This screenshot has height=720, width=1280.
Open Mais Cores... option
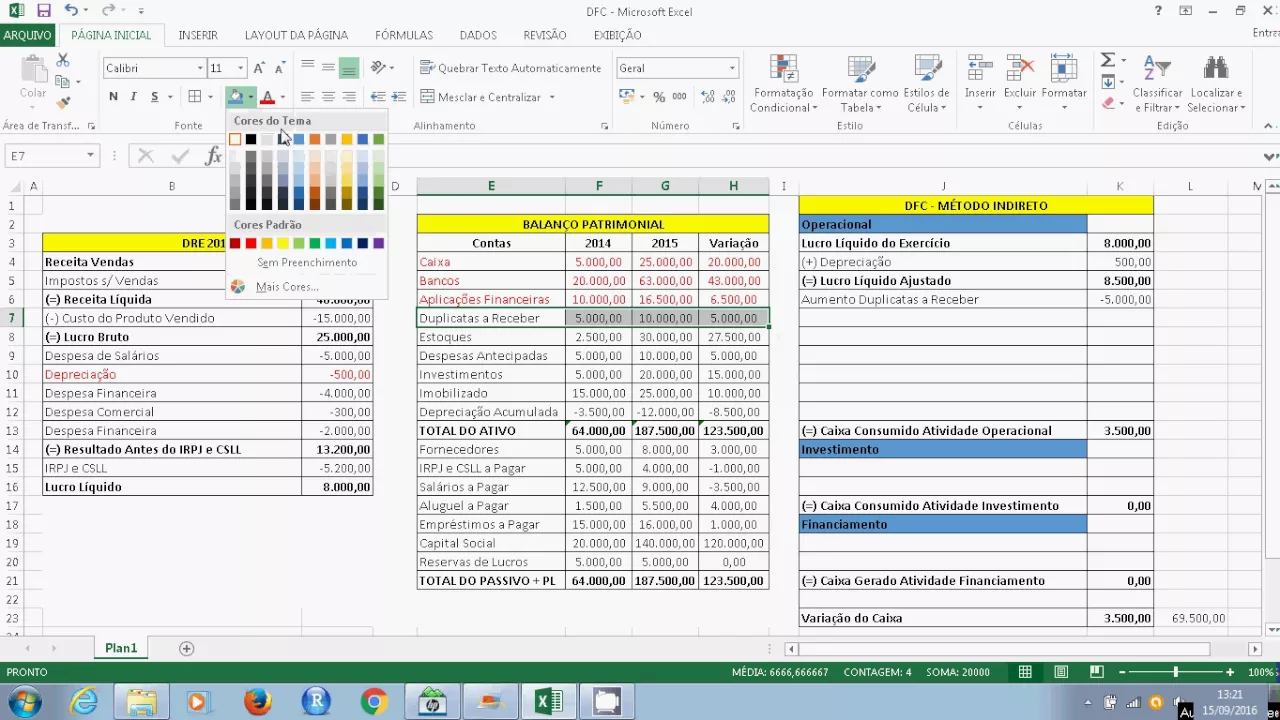point(287,287)
